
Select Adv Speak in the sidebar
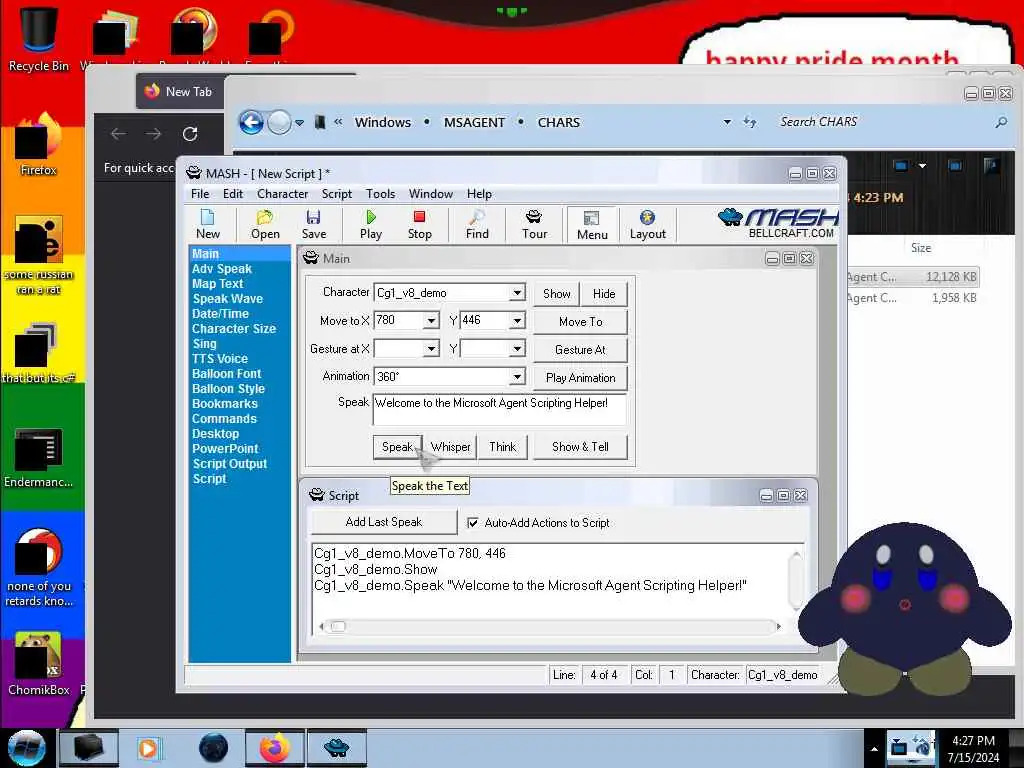[x=222, y=269]
